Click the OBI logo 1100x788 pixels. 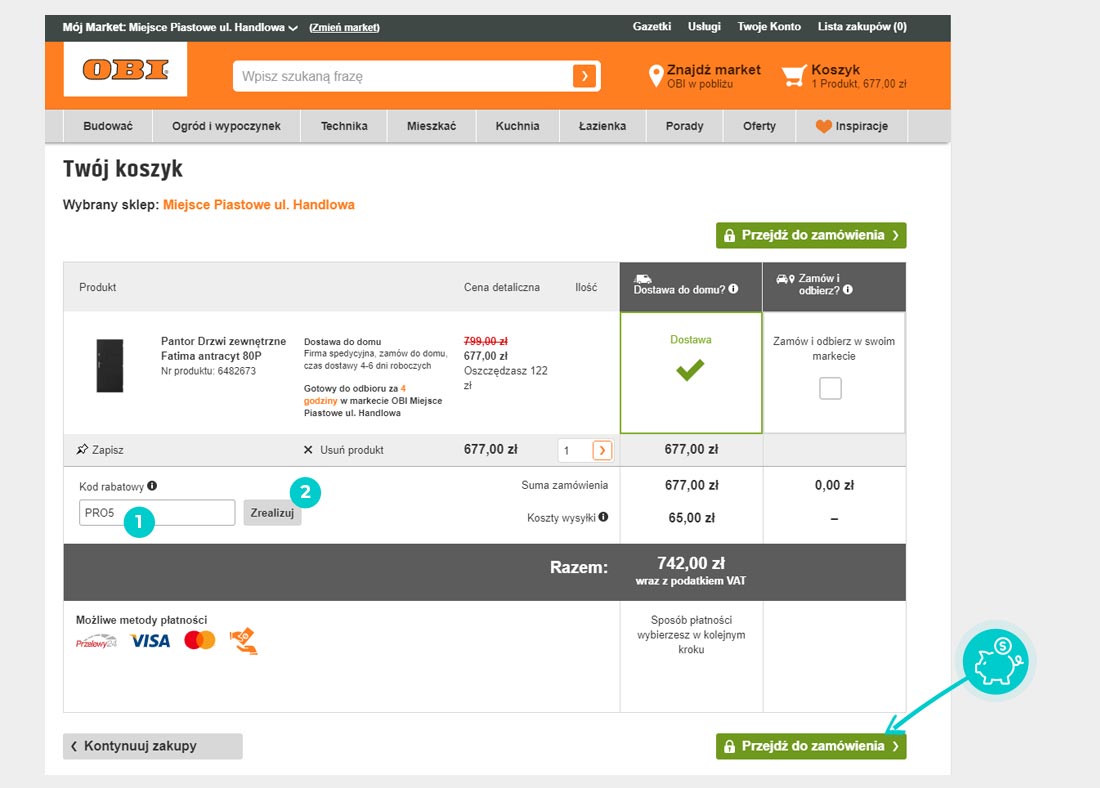tap(126, 69)
